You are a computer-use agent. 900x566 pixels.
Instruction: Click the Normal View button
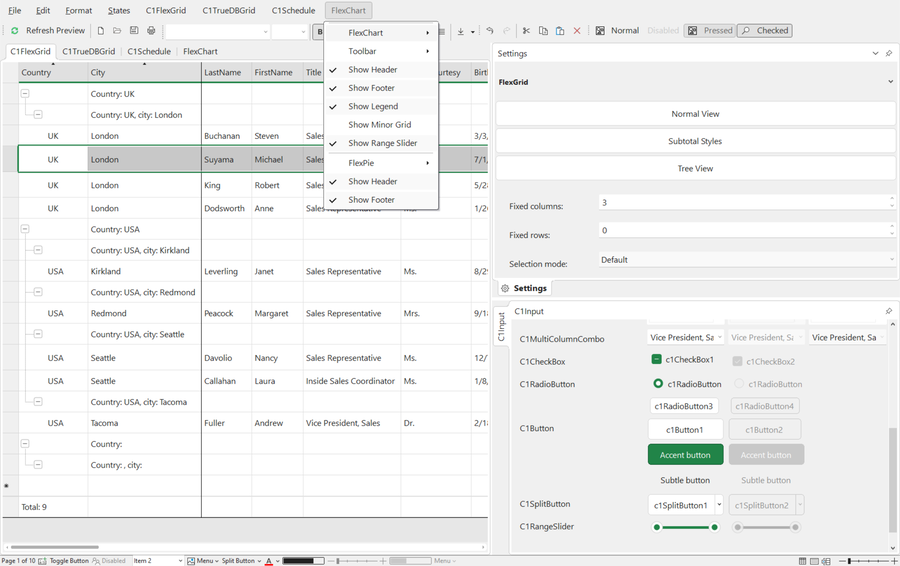695,114
